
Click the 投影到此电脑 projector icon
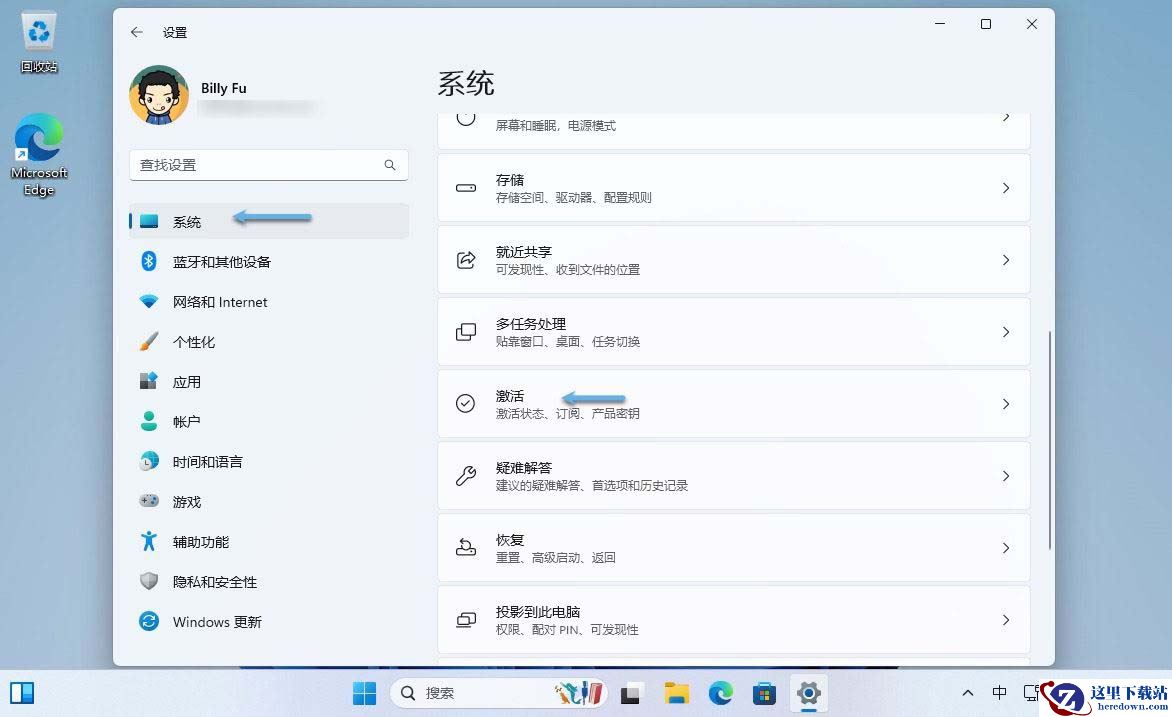[466, 620]
